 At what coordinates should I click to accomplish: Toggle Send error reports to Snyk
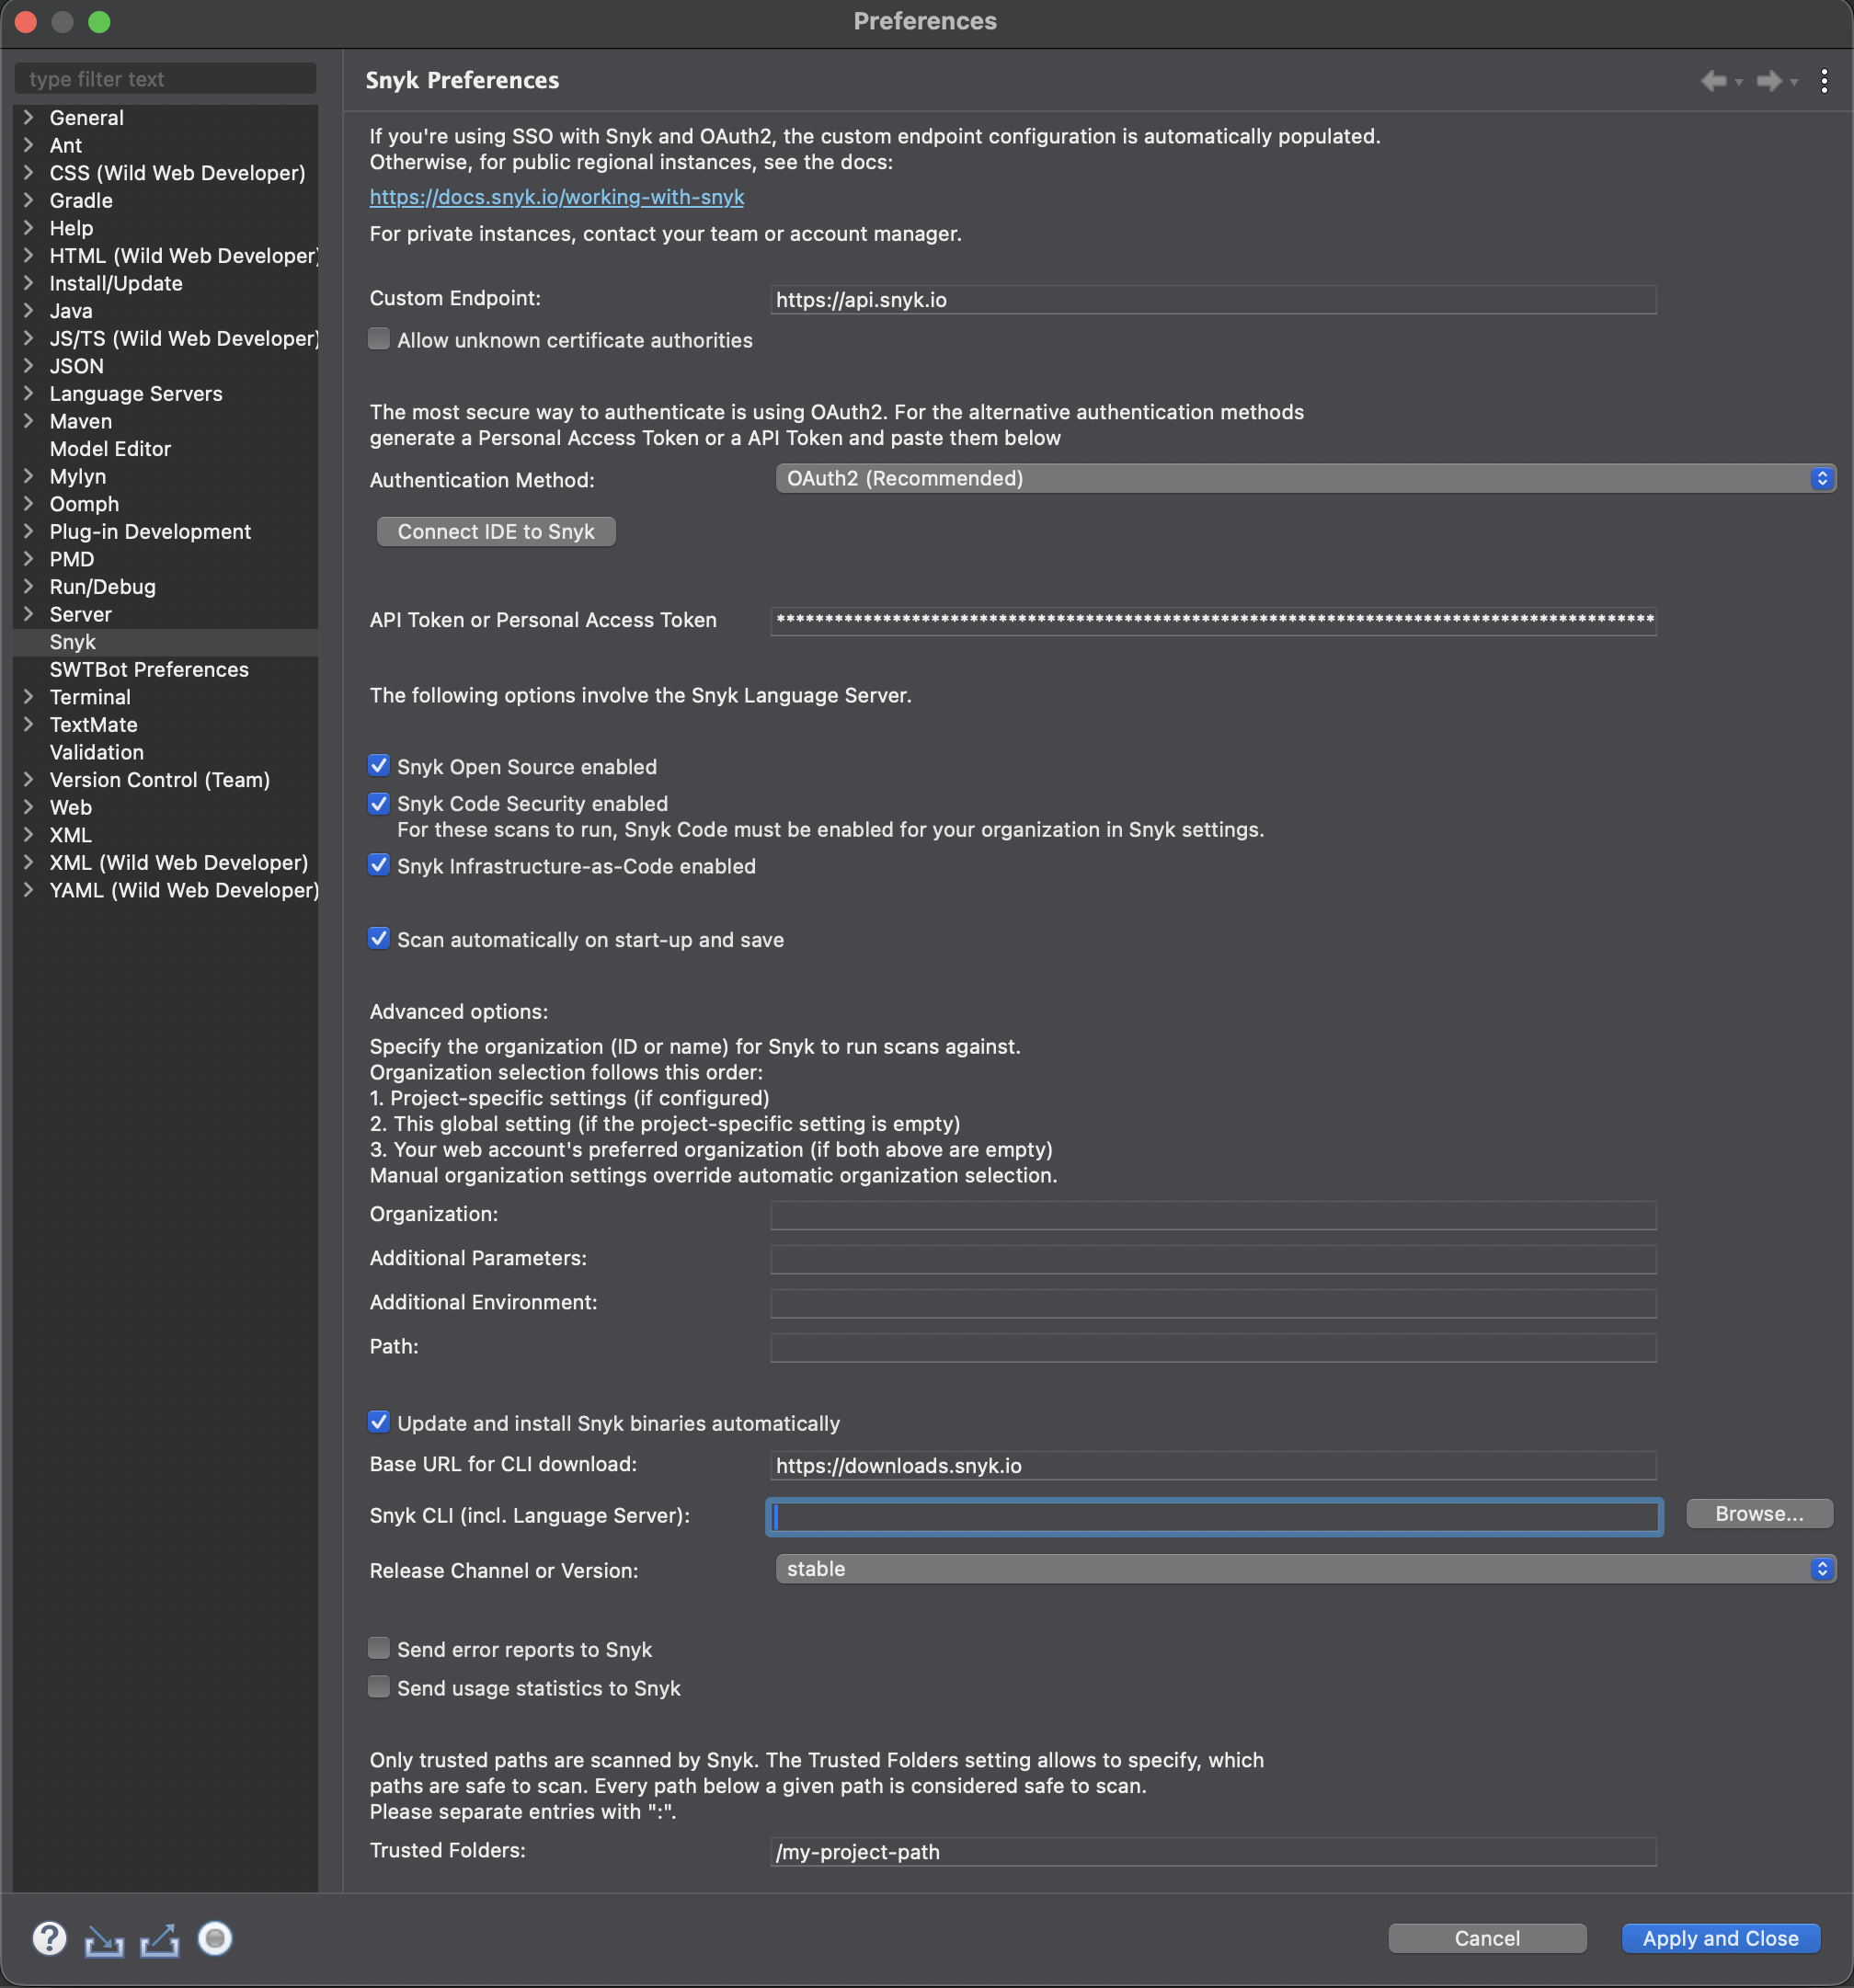(x=379, y=1648)
